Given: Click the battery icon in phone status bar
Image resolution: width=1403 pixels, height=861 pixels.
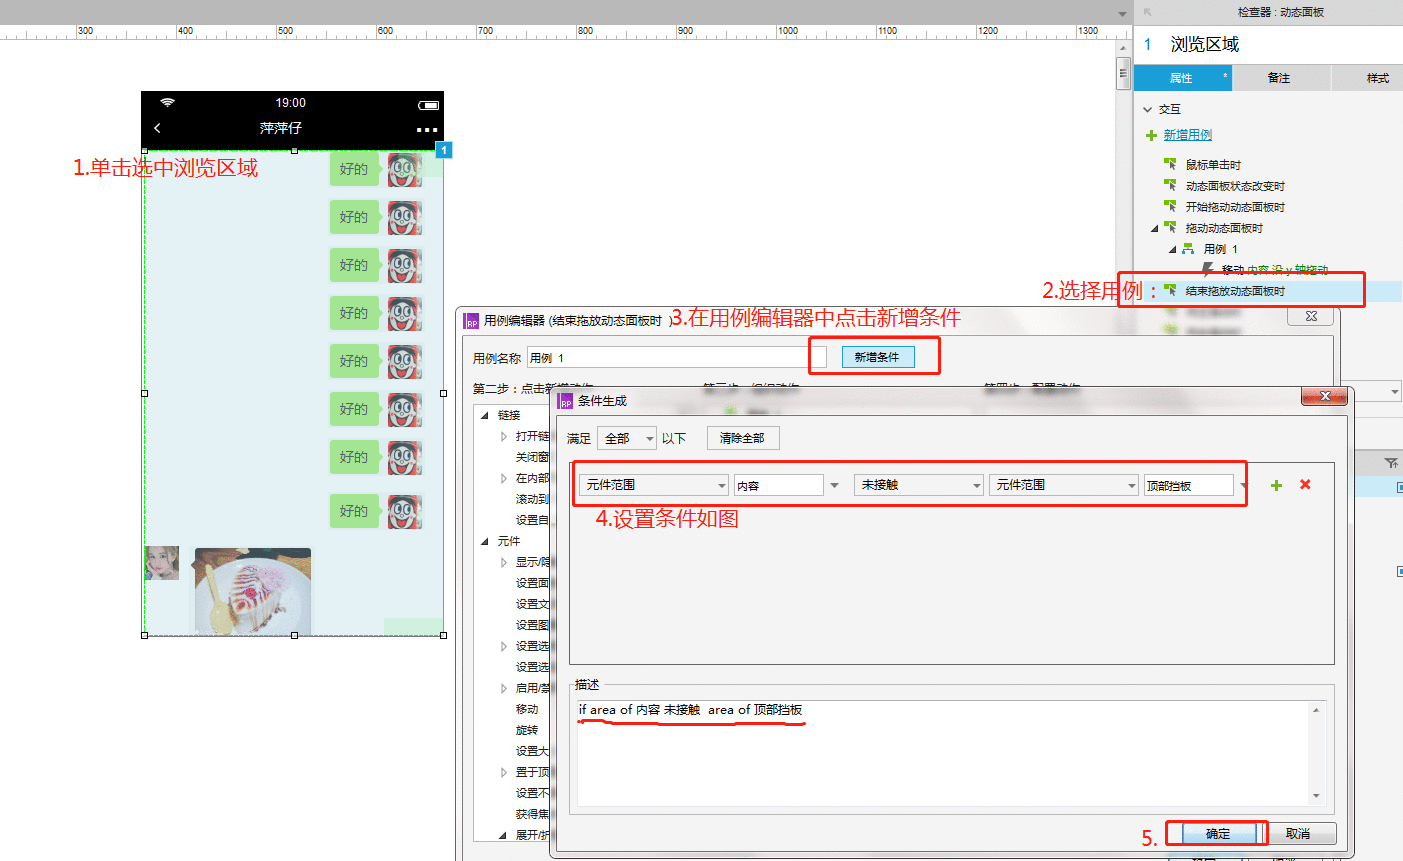Looking at the screenshot, I should (x=429, y=104).
